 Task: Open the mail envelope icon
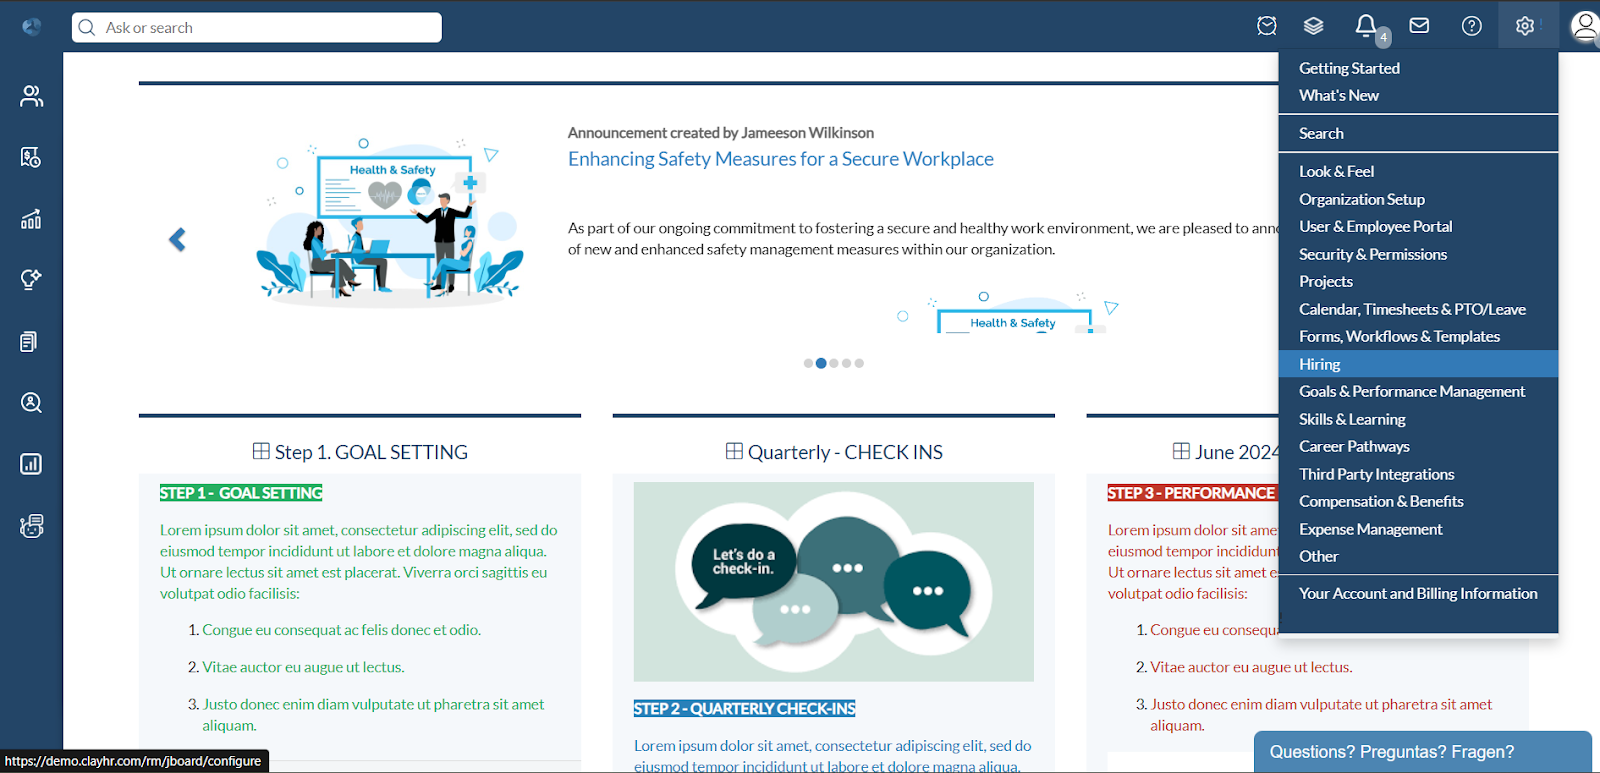(x=1419, y=26)
